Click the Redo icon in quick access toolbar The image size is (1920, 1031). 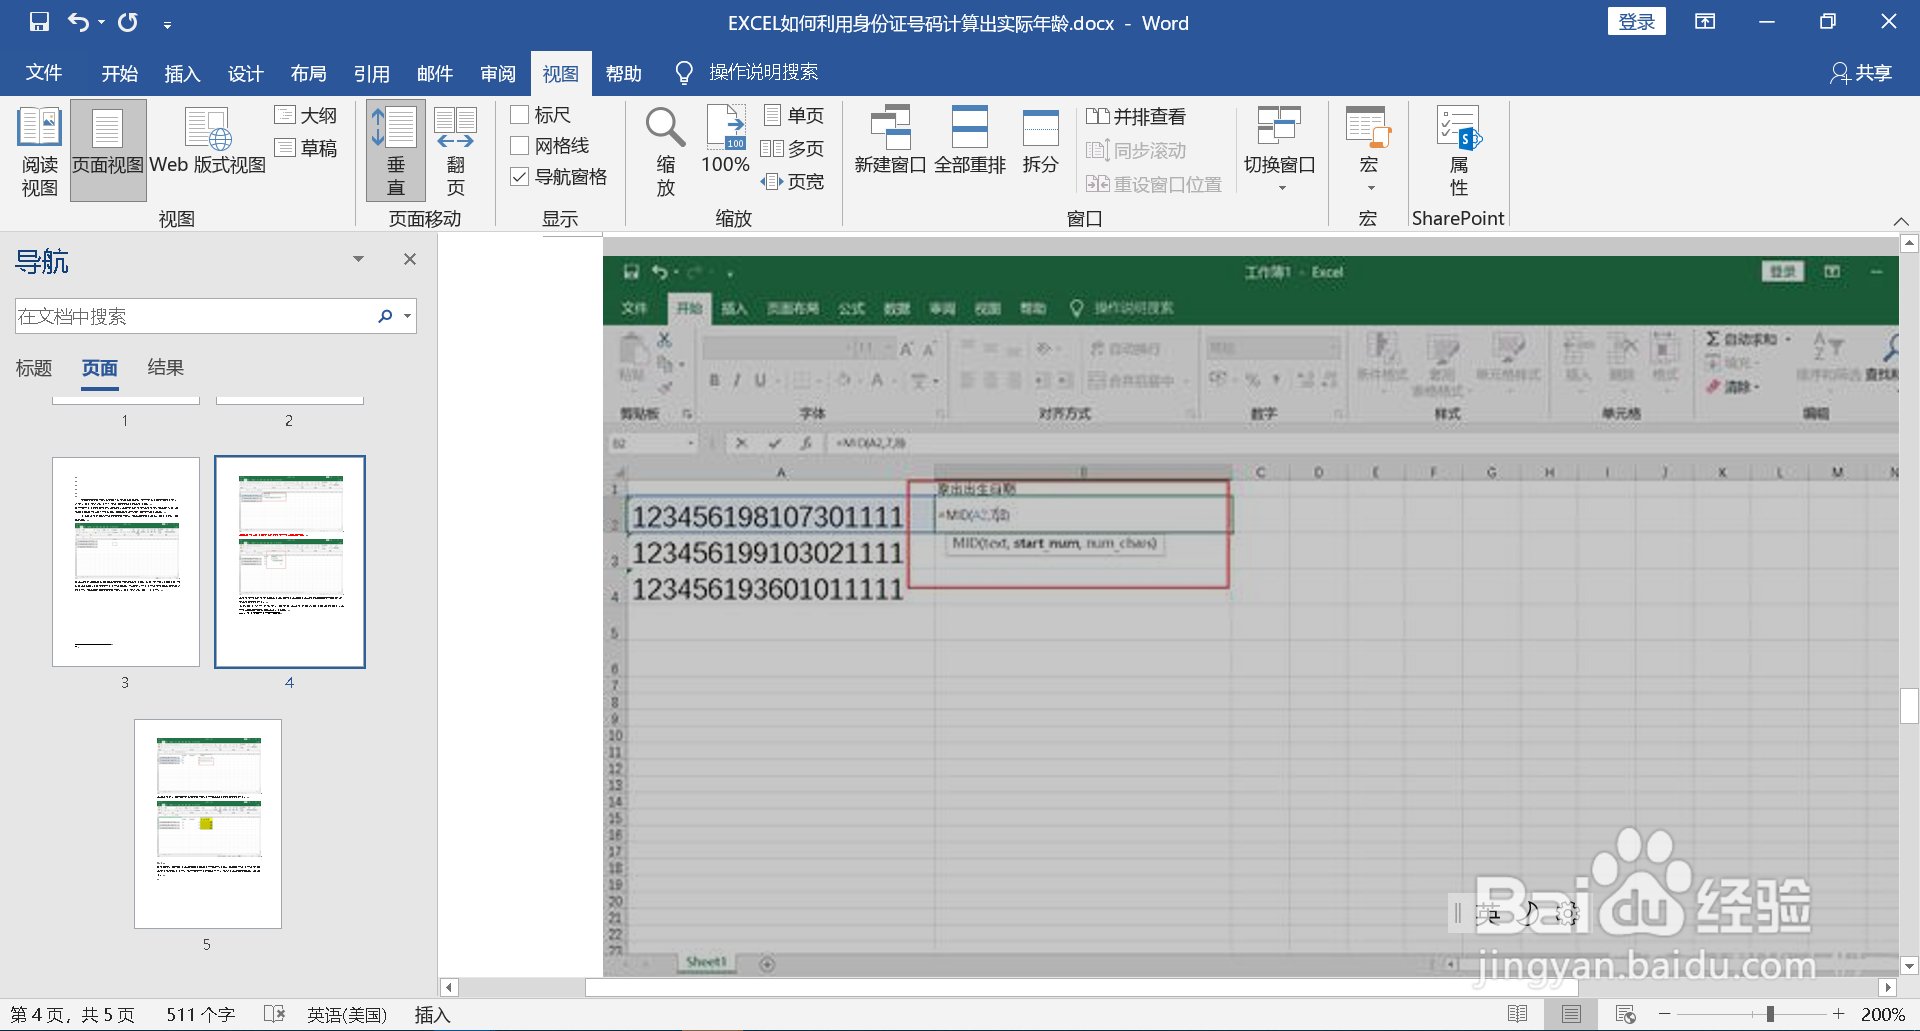pos(128,22)
